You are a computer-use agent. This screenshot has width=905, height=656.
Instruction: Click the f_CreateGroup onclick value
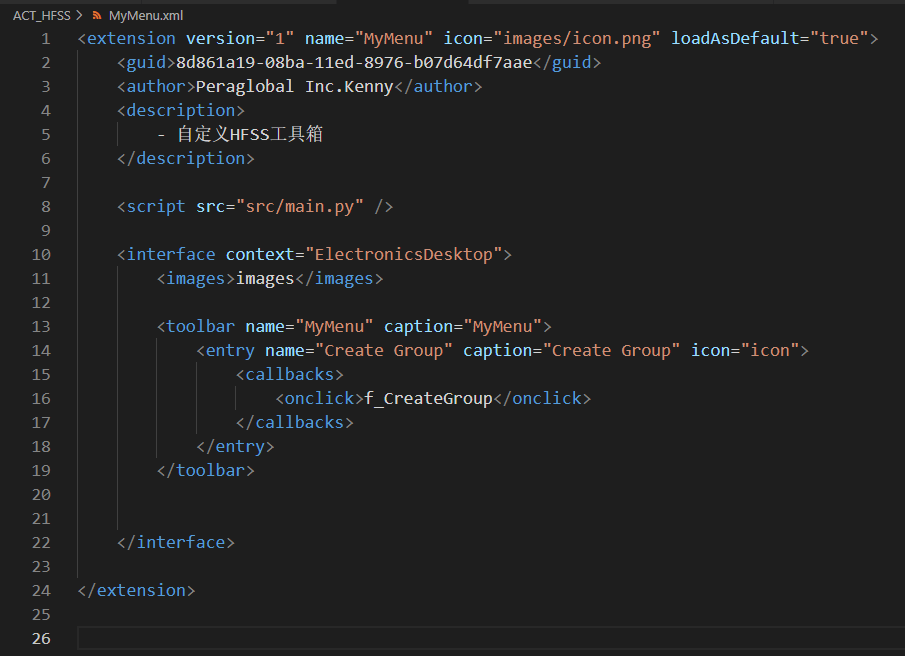coord(429,397)
